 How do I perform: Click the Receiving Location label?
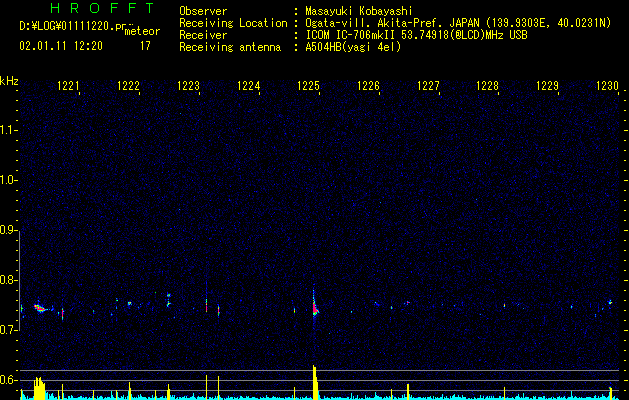233,23
